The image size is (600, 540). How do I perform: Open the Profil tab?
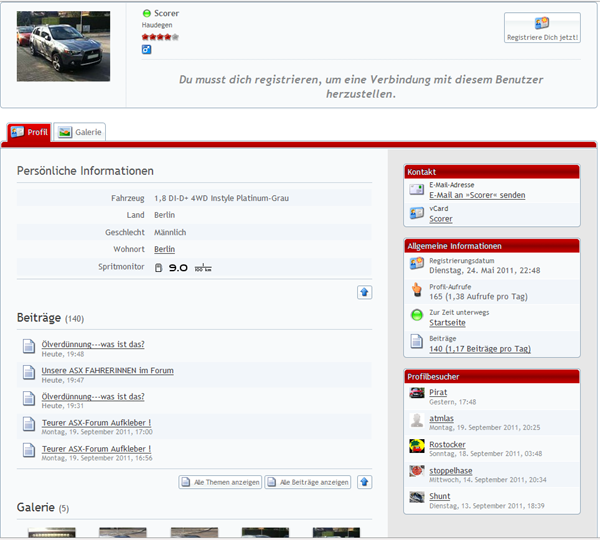tap(30, 132)
